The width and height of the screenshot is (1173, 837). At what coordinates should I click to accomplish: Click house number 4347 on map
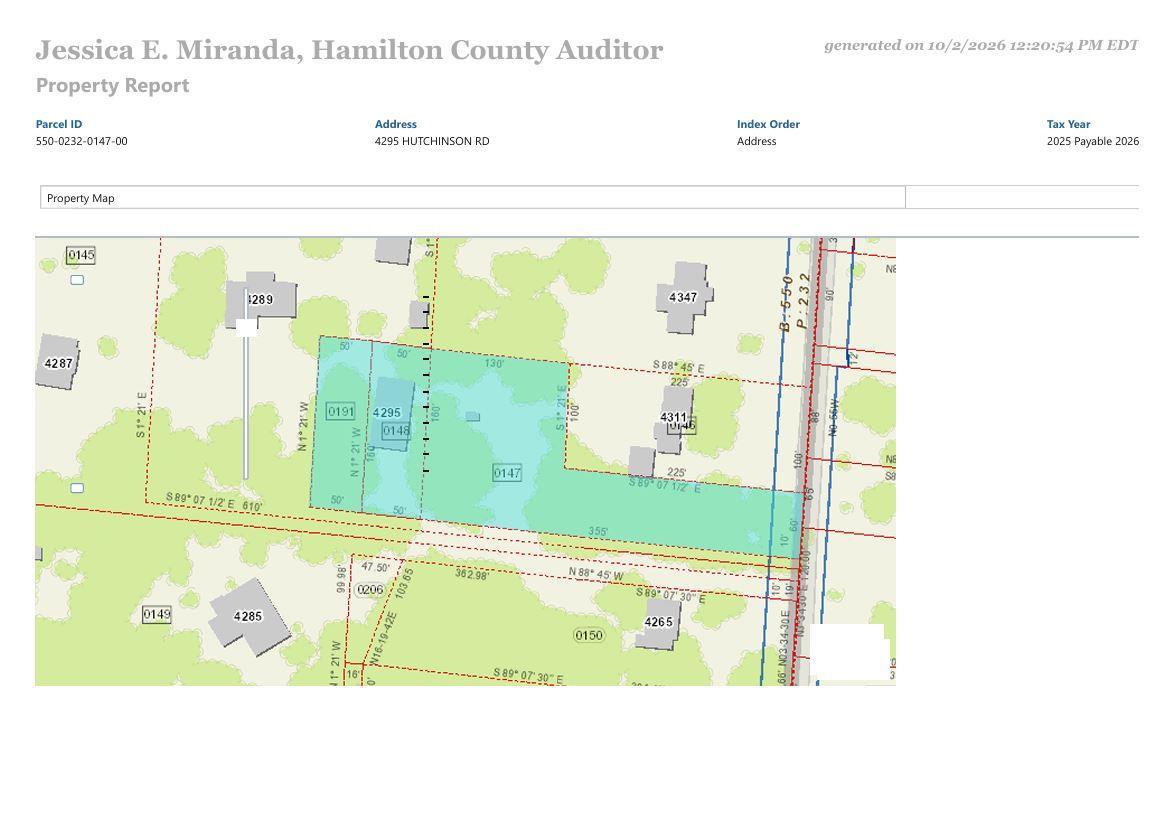coord(683,297)
